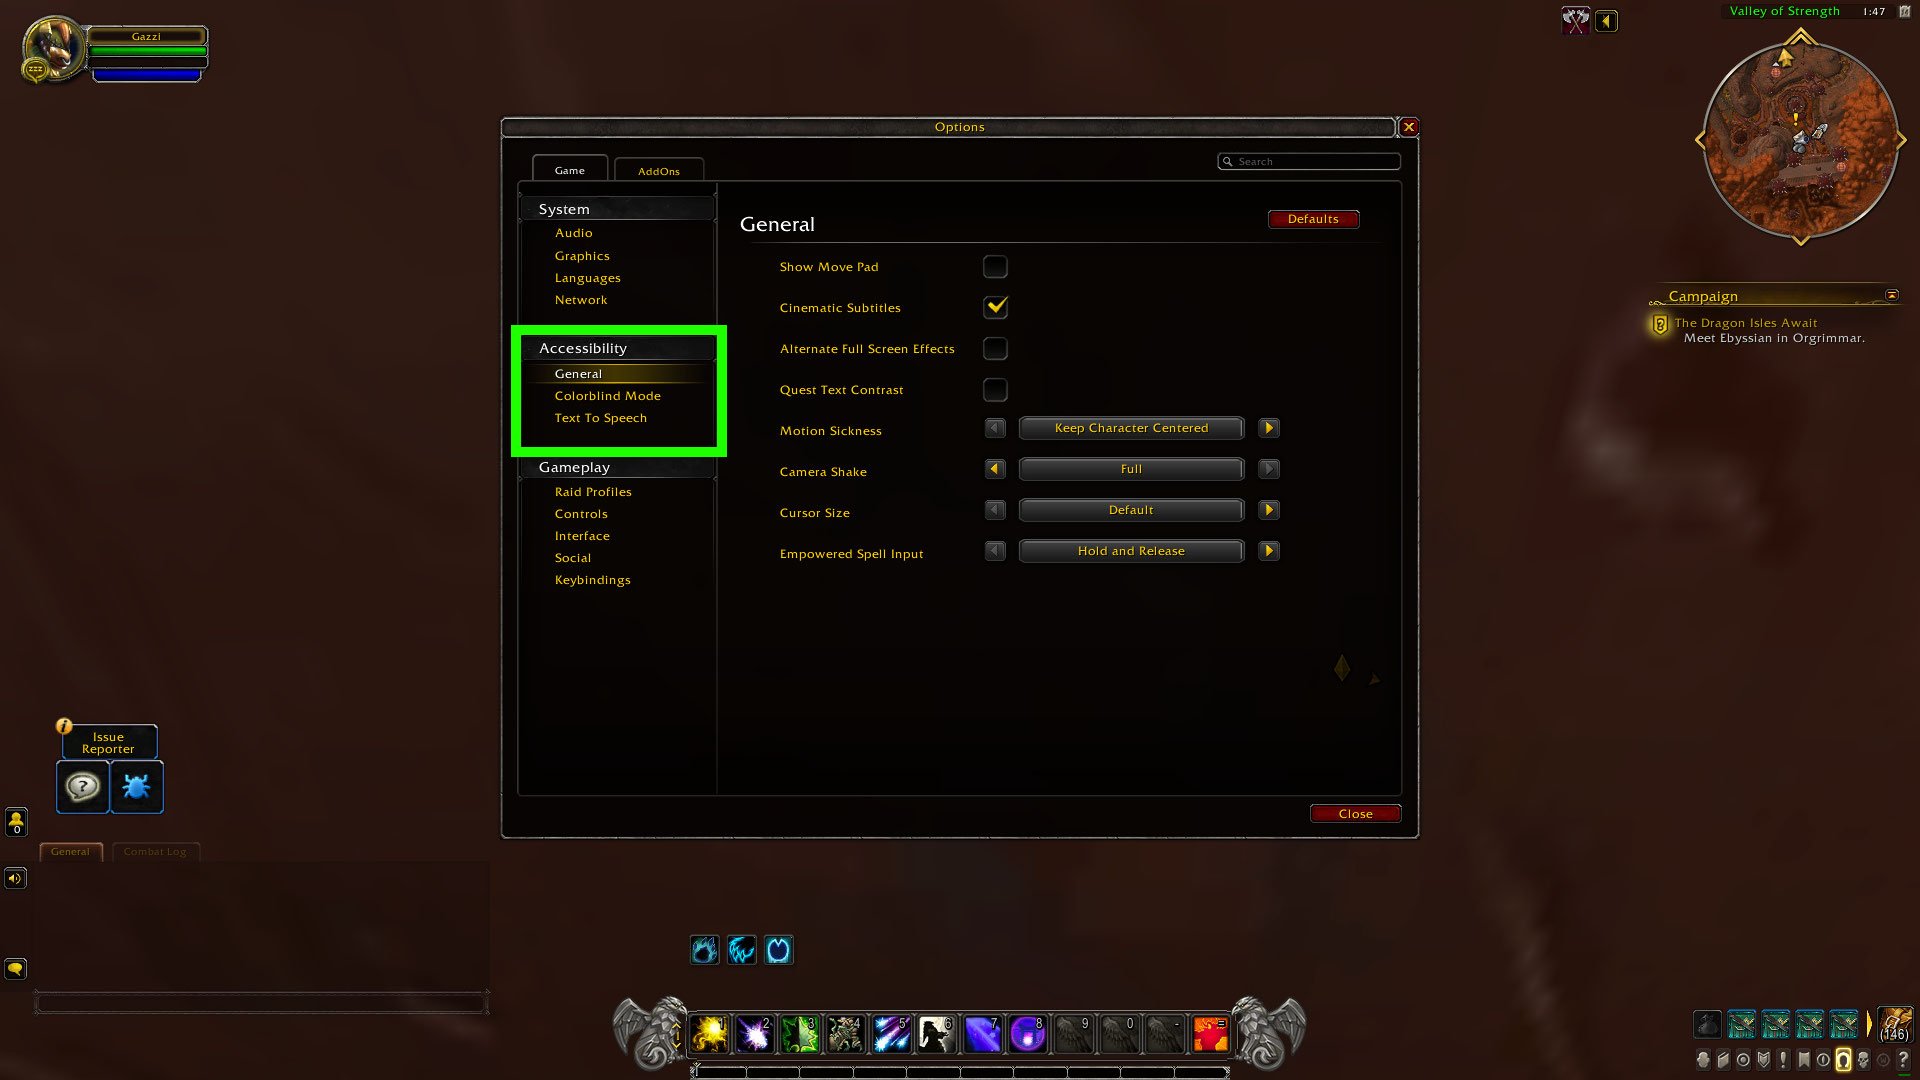Toggle the Quest Text Contrast checkbox
Screen dimensions: 1920x1080
click(x=996, y=389)
